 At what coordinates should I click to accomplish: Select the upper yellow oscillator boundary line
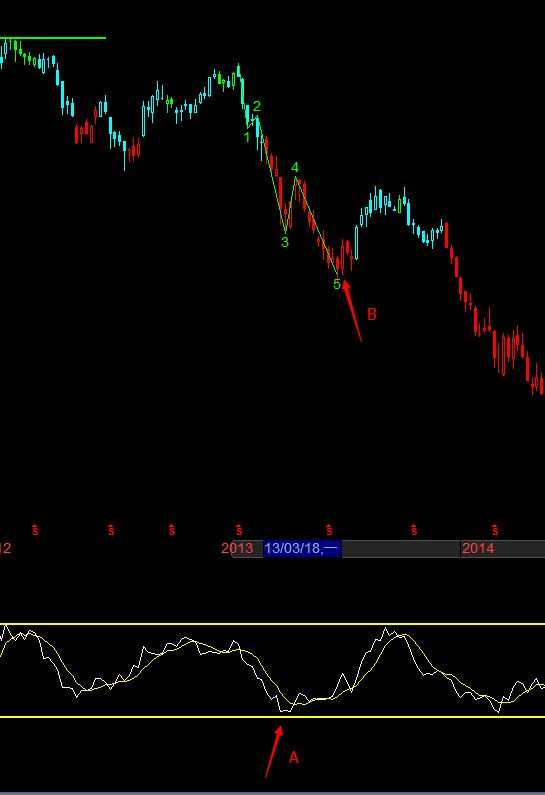(272, 624)
